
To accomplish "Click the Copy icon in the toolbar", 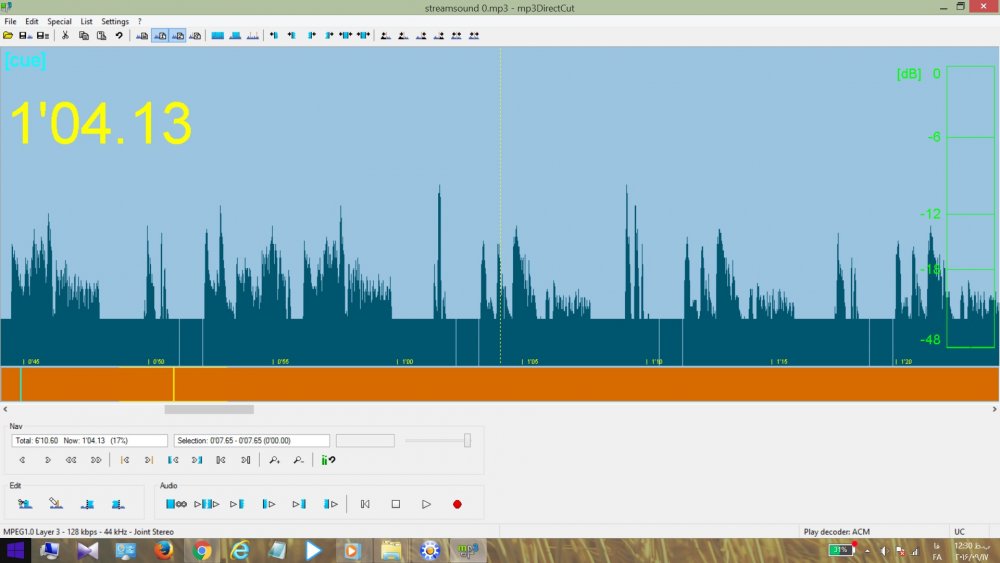I will (84, 35).
